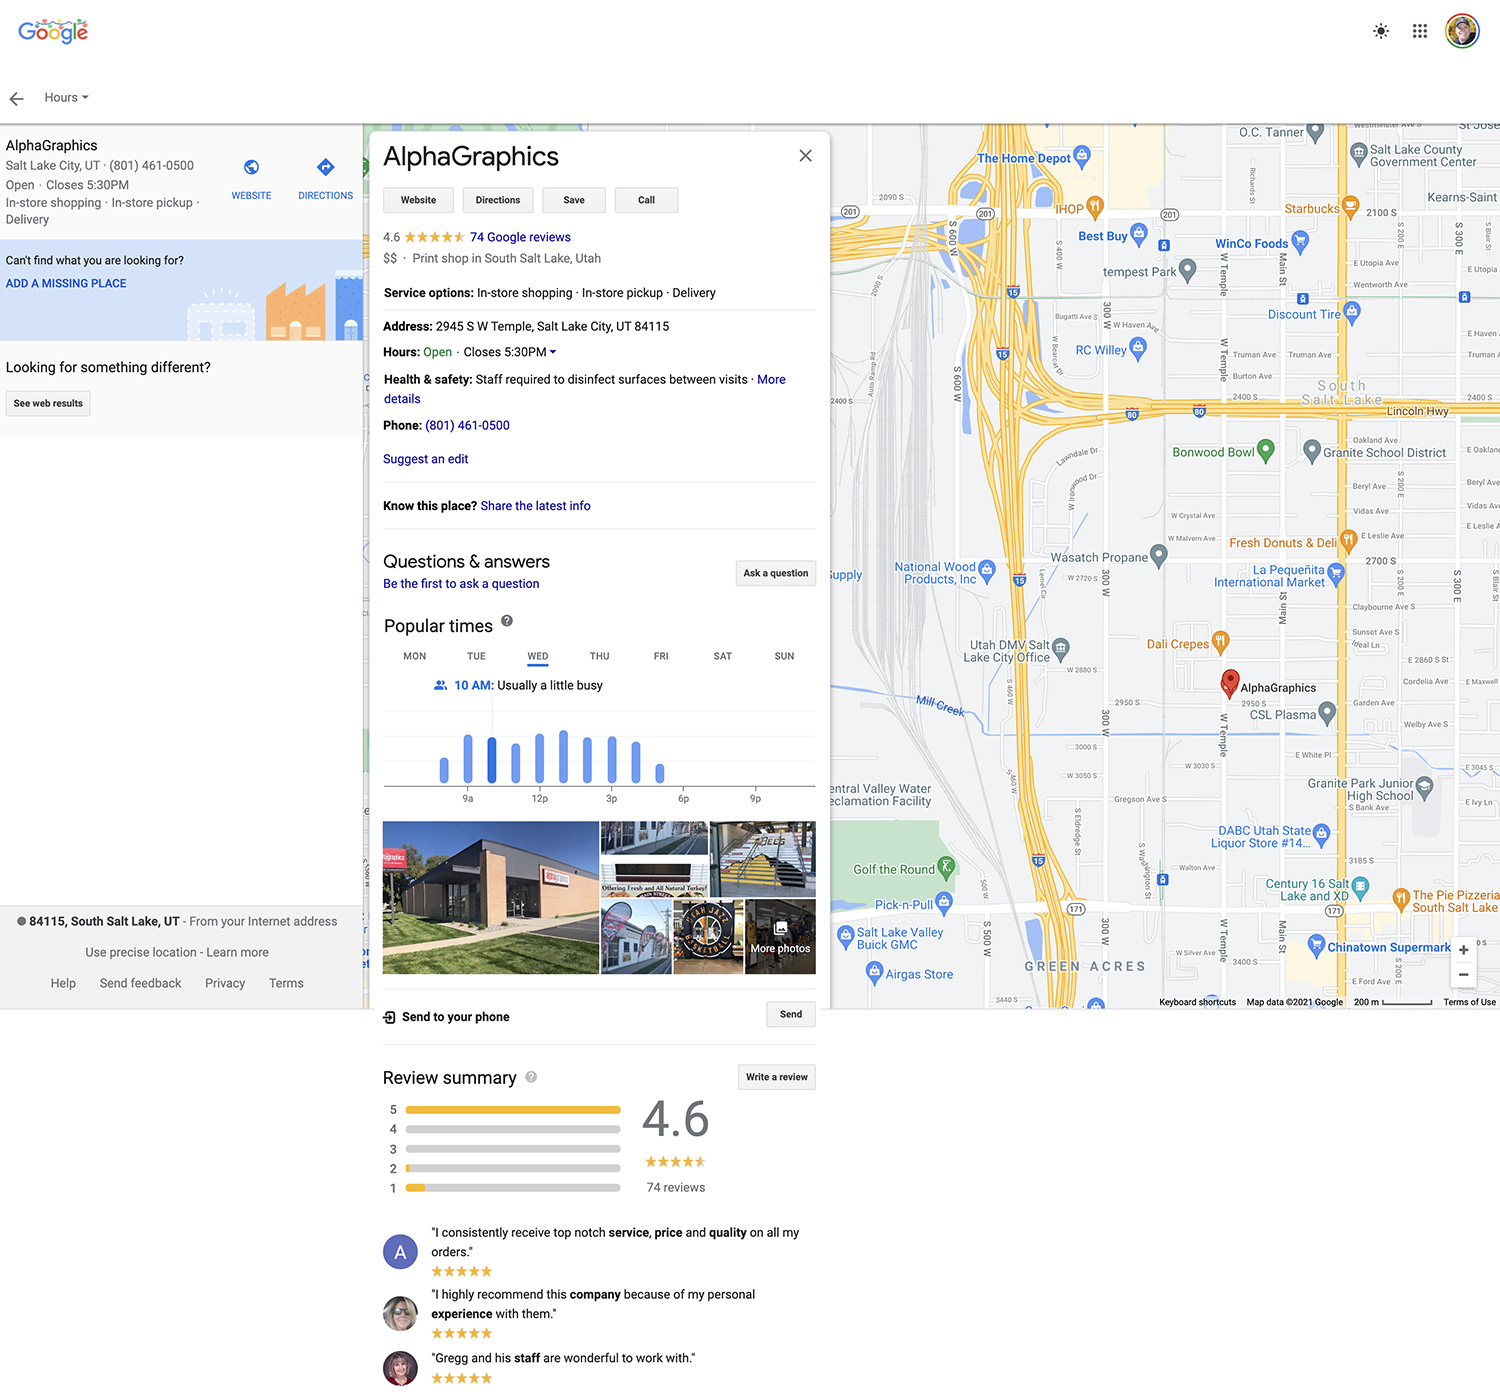
Task: Call phone number (801) 461-0500 link
Action: coord(467,425)
